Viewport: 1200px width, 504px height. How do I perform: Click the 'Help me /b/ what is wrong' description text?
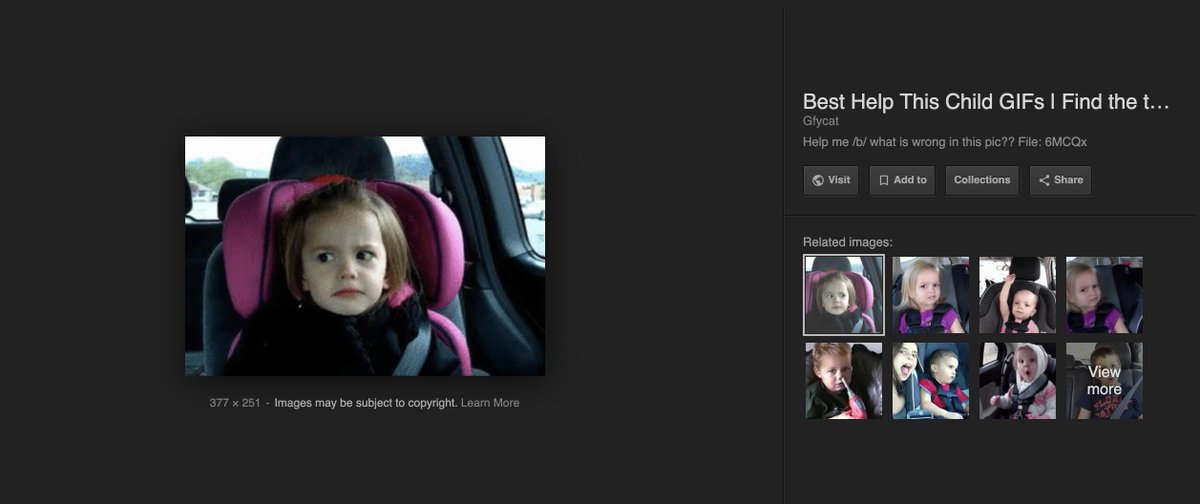[945, 142]
